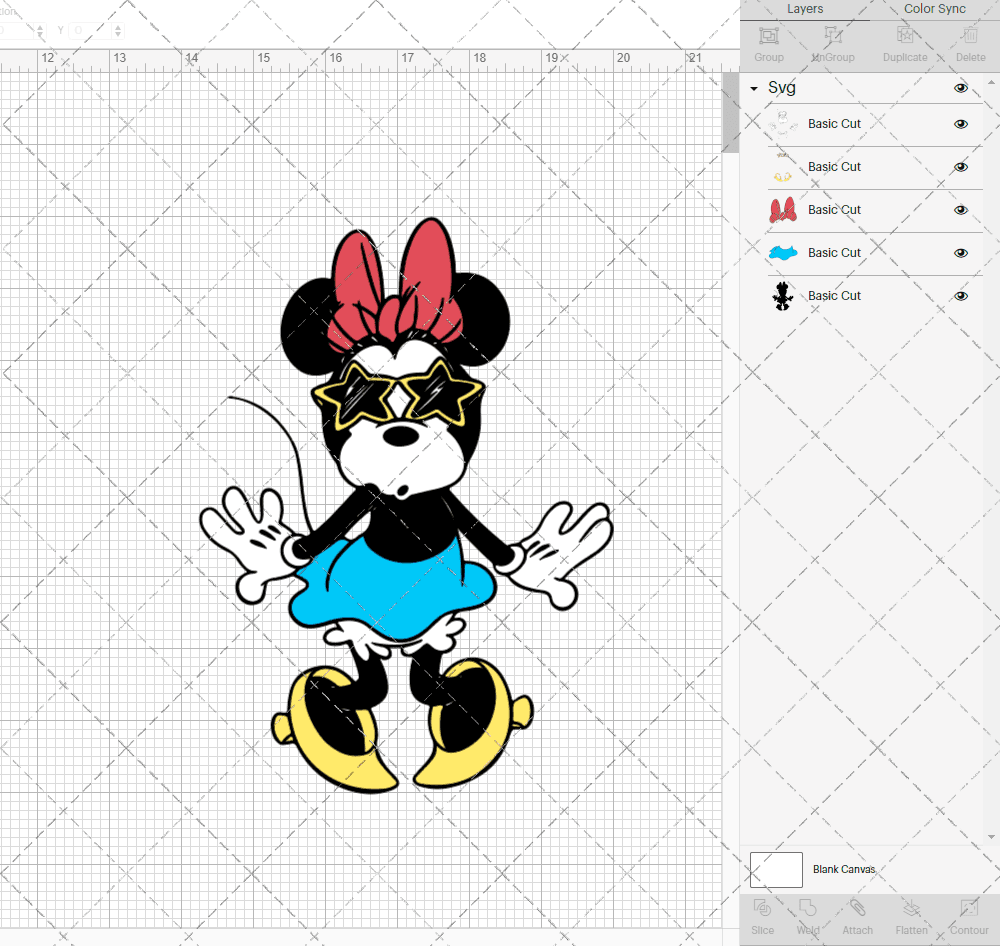Switch to the Color Sync tab

pos(934,9)
